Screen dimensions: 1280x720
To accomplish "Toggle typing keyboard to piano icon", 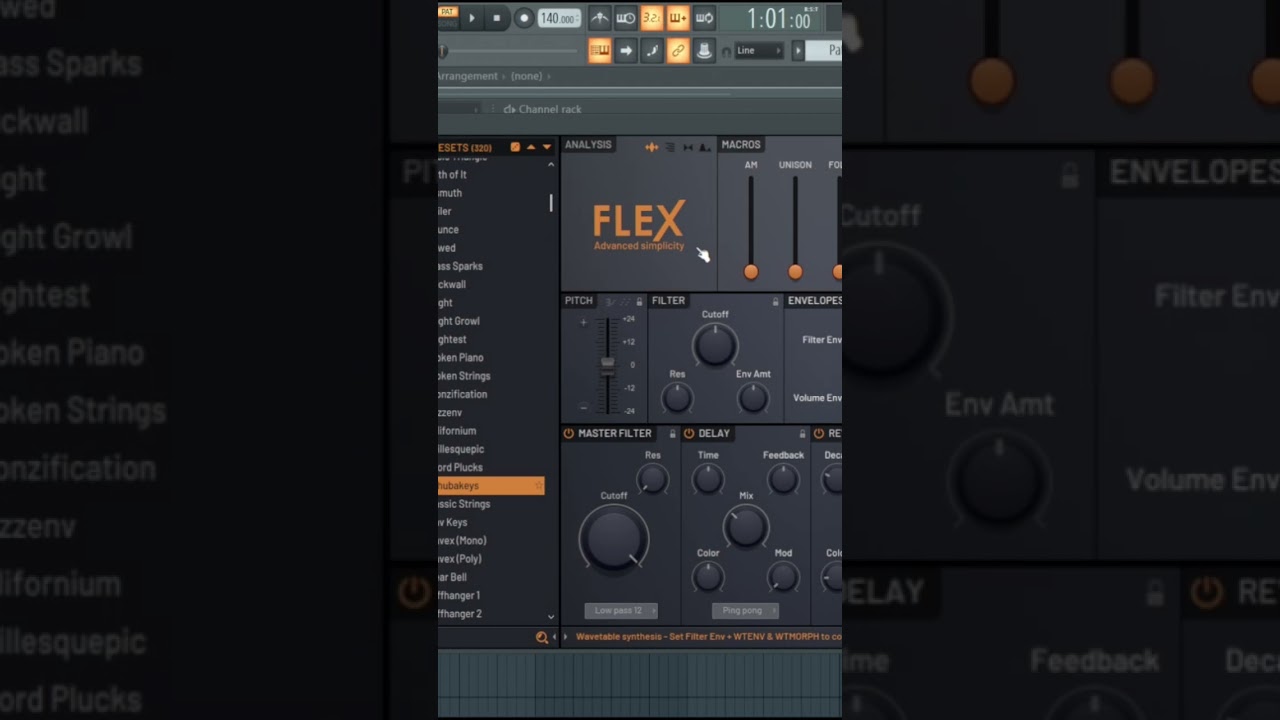I will (600, 50).
